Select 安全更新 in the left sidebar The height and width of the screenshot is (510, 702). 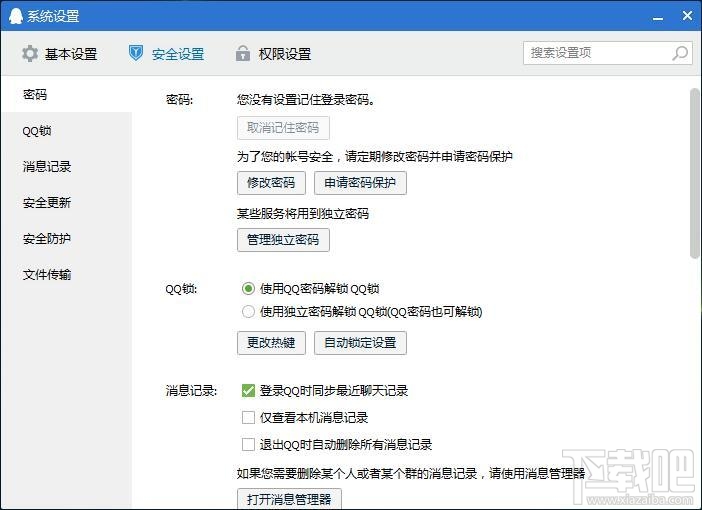click(66, 202)
